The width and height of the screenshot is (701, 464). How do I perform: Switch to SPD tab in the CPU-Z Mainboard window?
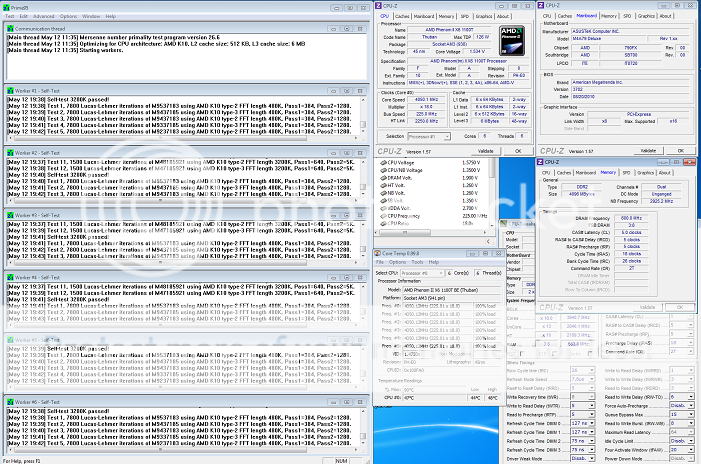click(x=627, y=16)
